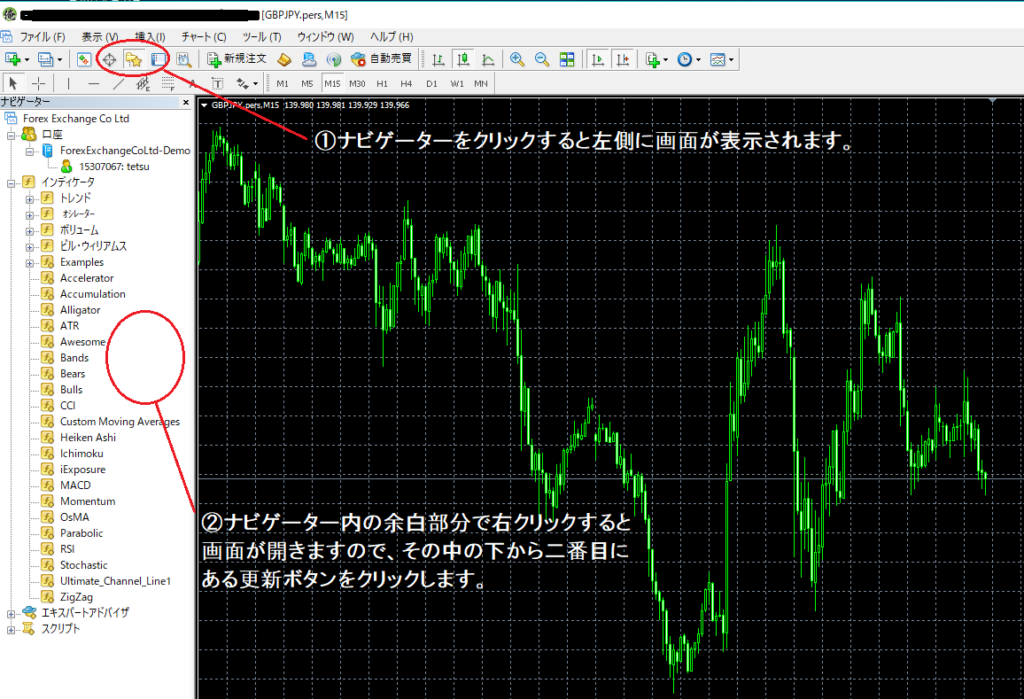Open the ファイル (F) menu
Screen dimensions: 1024x699
pyautogui.click(x=42, y=37)
